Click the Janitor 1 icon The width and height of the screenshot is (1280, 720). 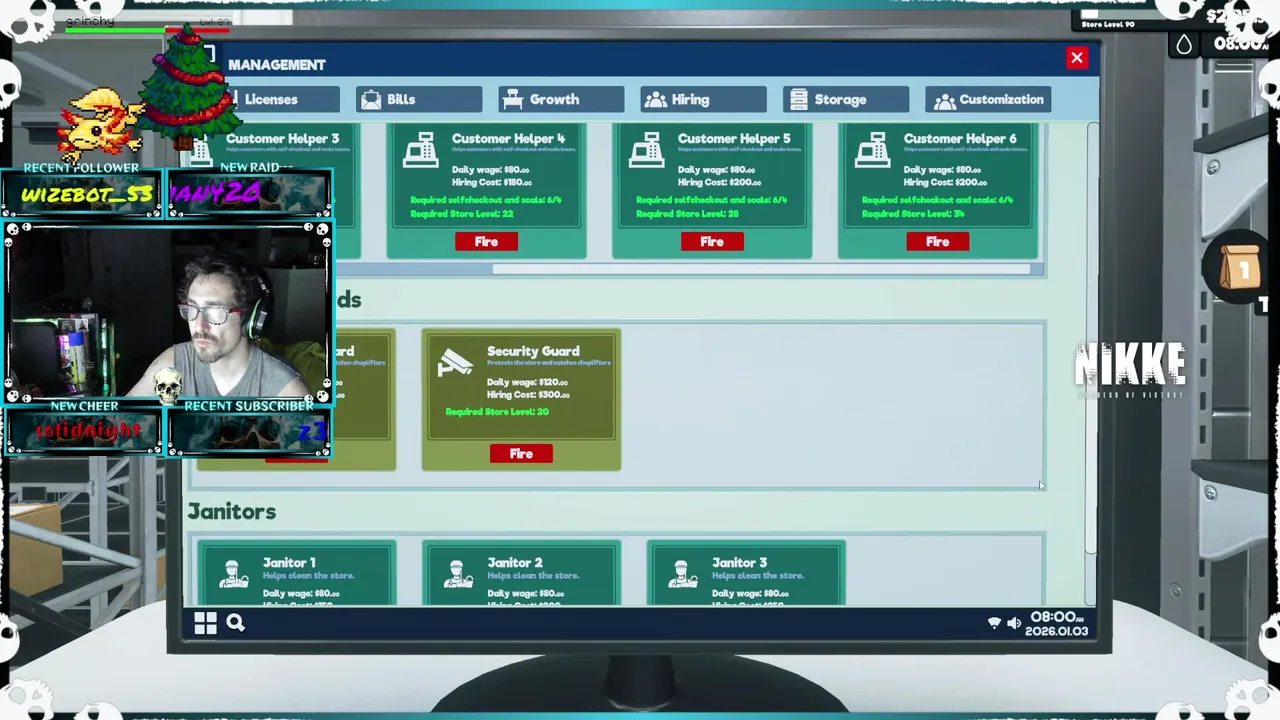[x=233, y=574]
